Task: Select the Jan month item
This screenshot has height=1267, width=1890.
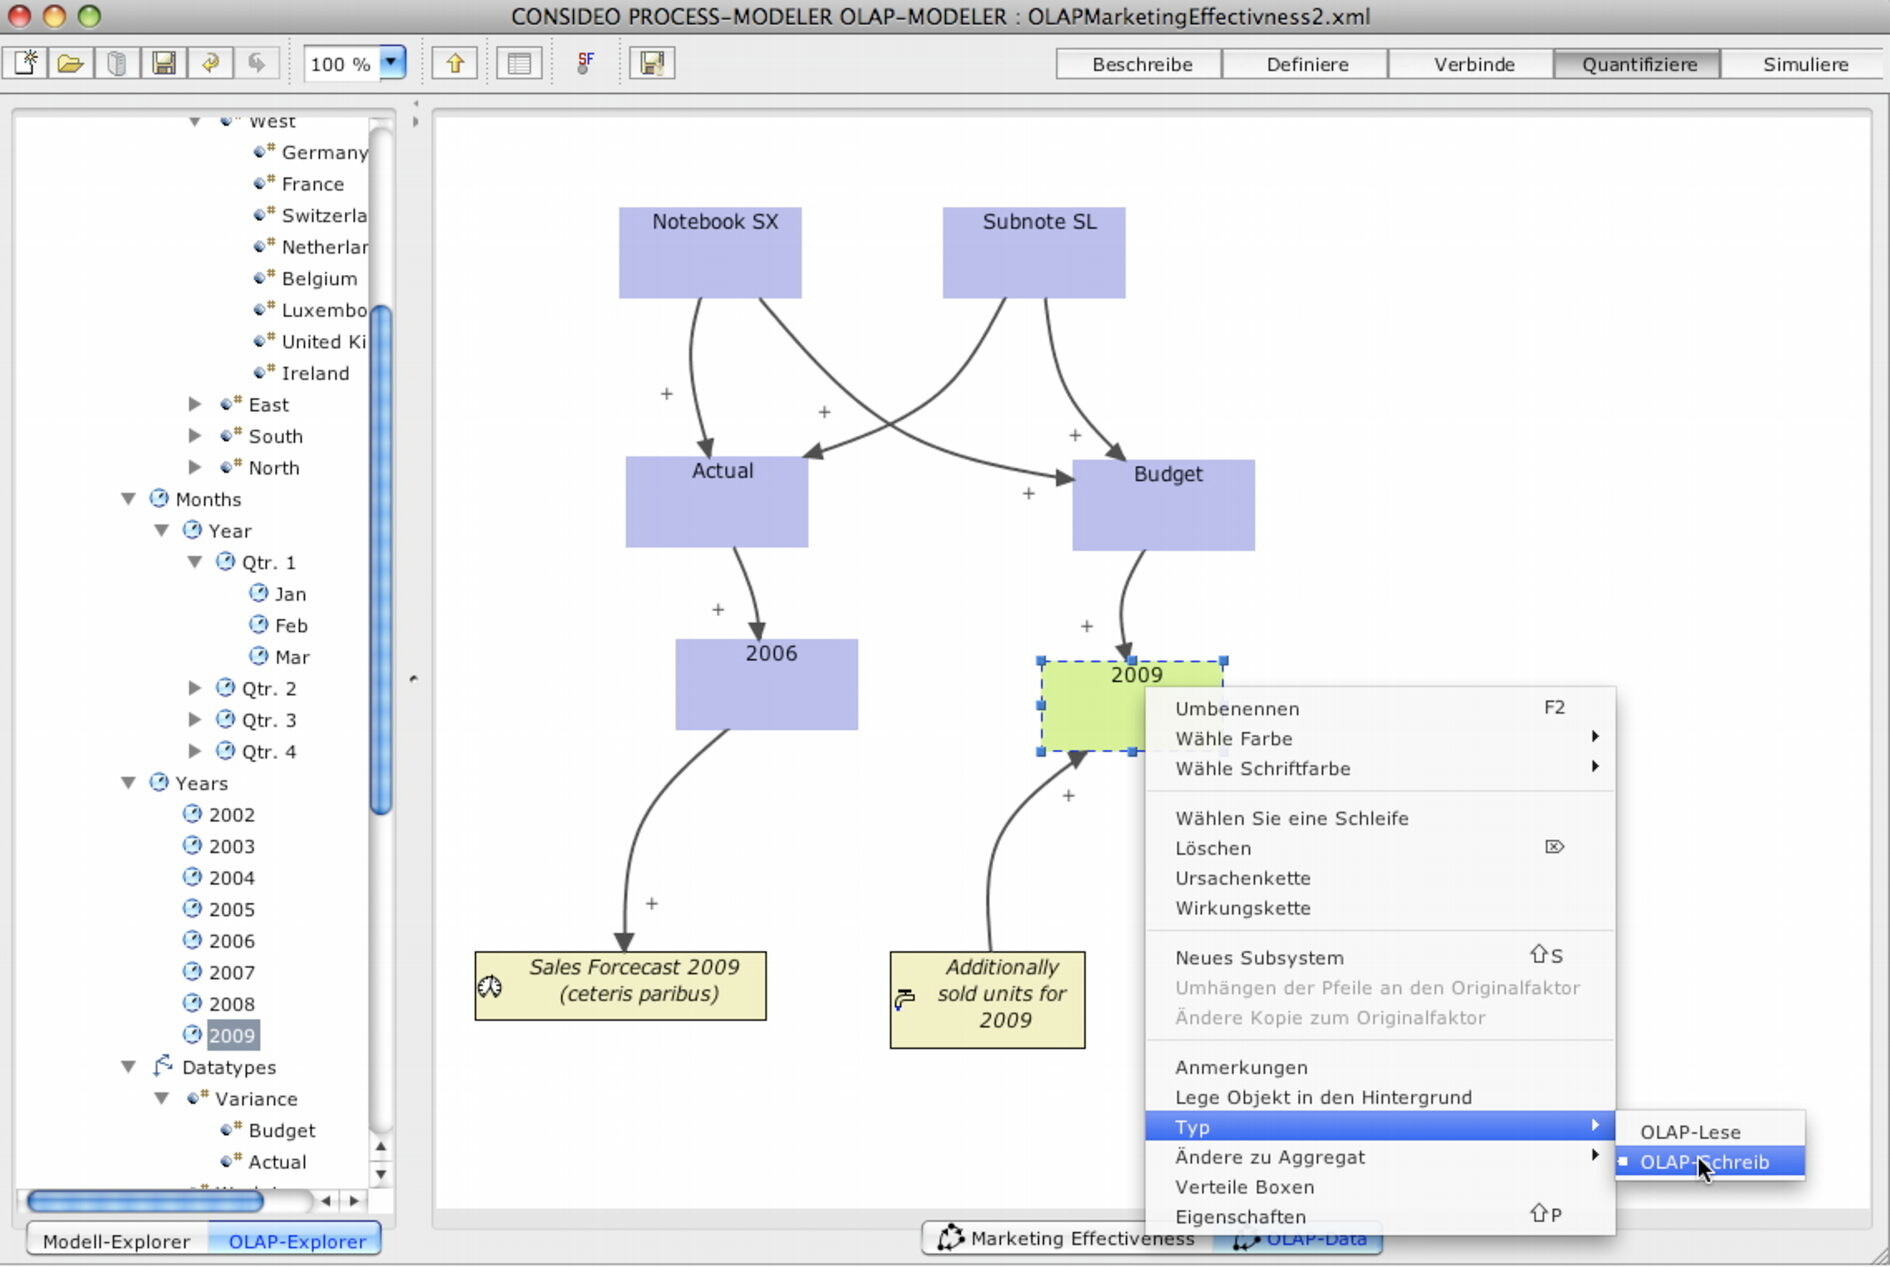Action: point(290,594)
